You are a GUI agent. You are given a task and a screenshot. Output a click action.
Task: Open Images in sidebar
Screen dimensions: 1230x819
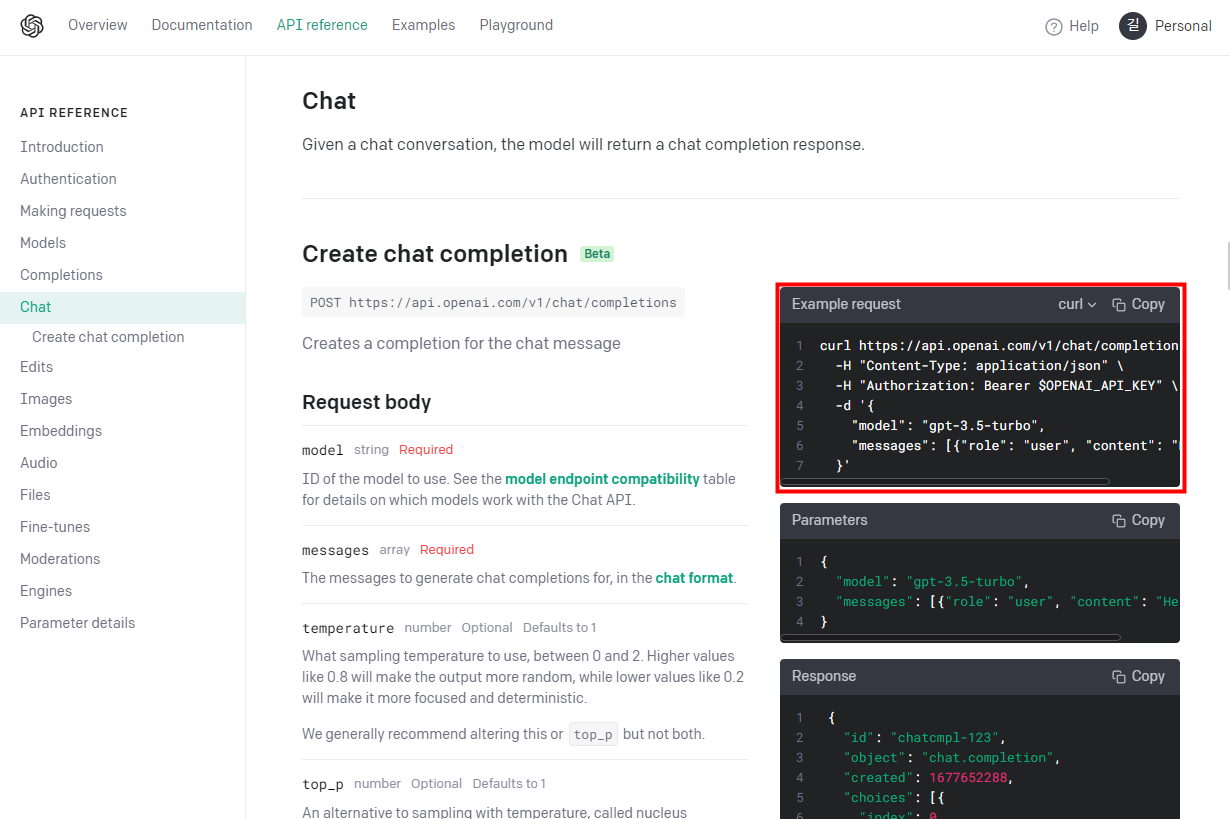pyautogui.click(x=46, y=399)
